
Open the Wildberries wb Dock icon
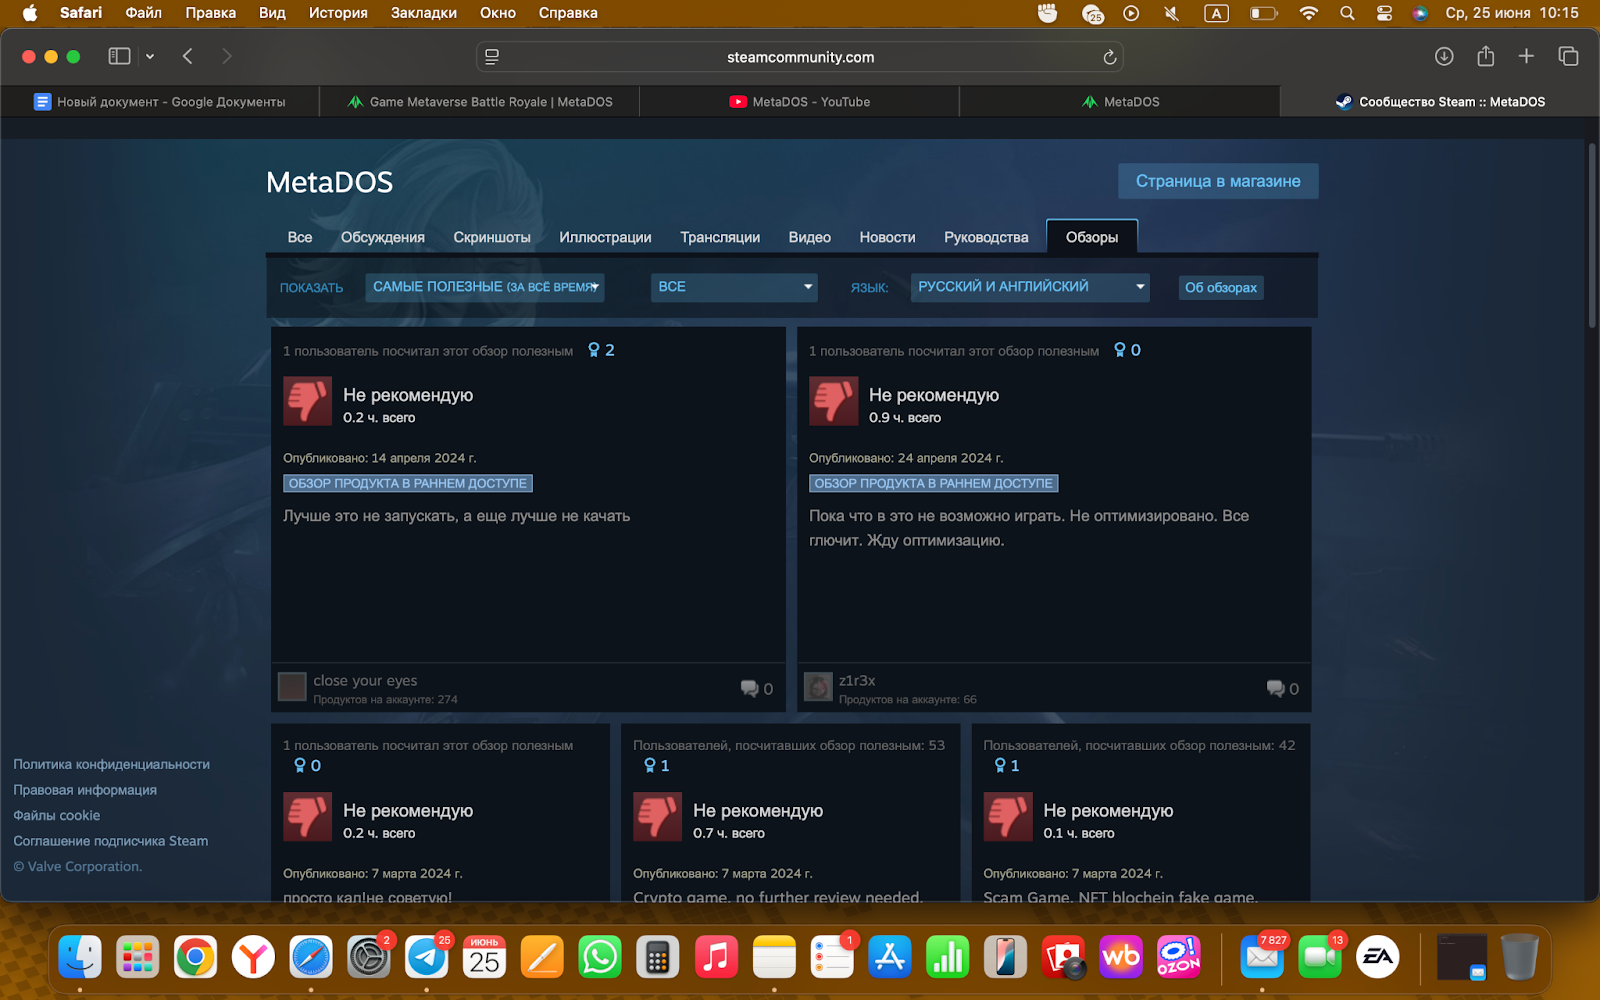tap(1121, 957)
